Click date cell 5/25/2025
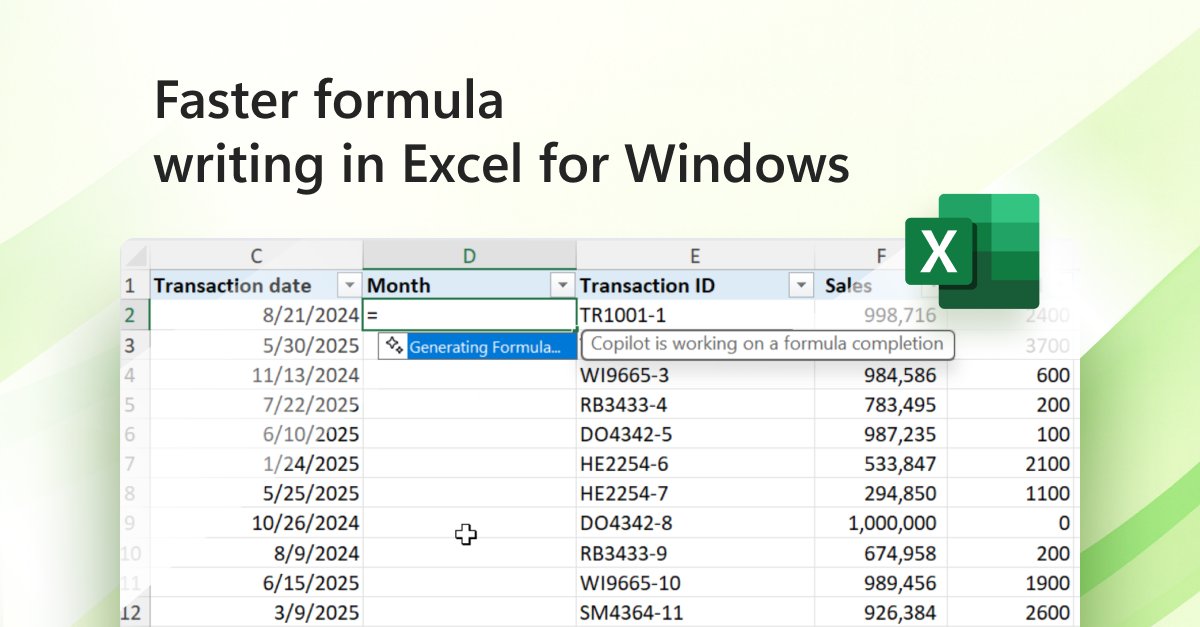The width and height of the screenshot is (1200, 627). [x=256, y=494]
